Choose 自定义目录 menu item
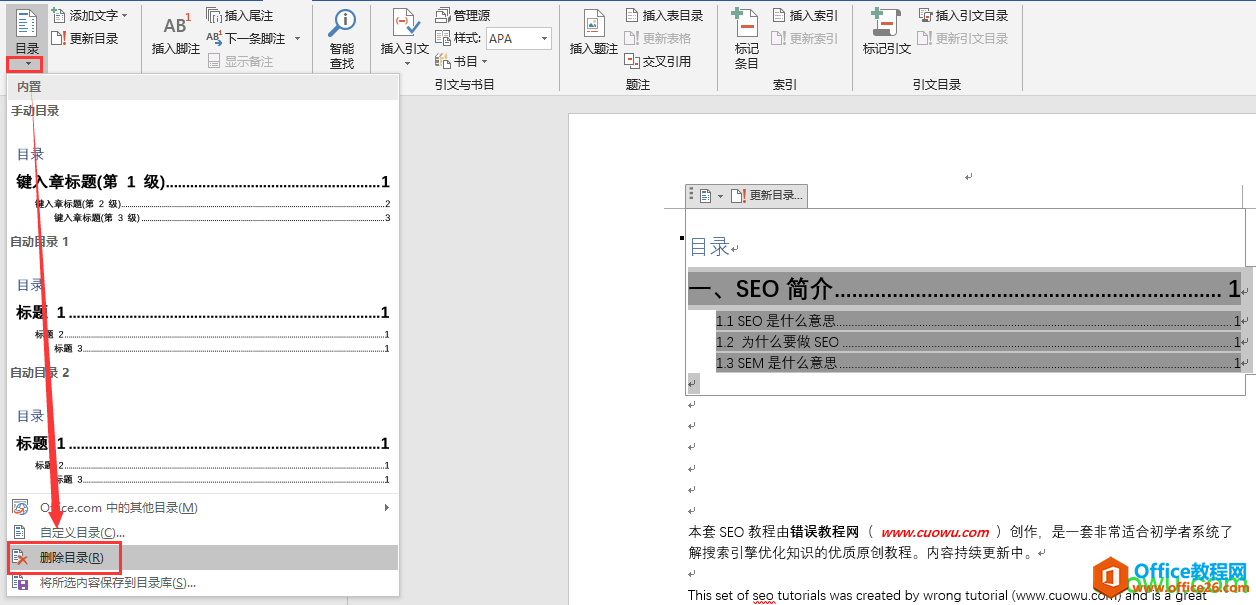 203,532
